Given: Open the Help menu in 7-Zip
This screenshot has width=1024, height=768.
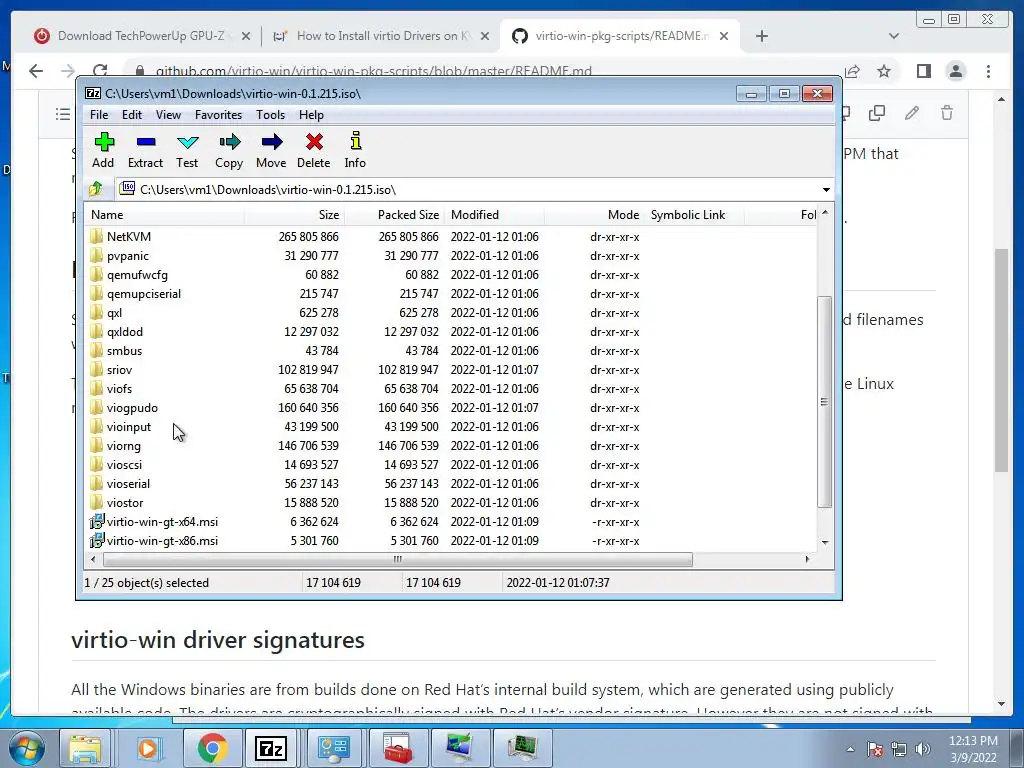Looking at the screenshot, I should click(x=312, y=115).
